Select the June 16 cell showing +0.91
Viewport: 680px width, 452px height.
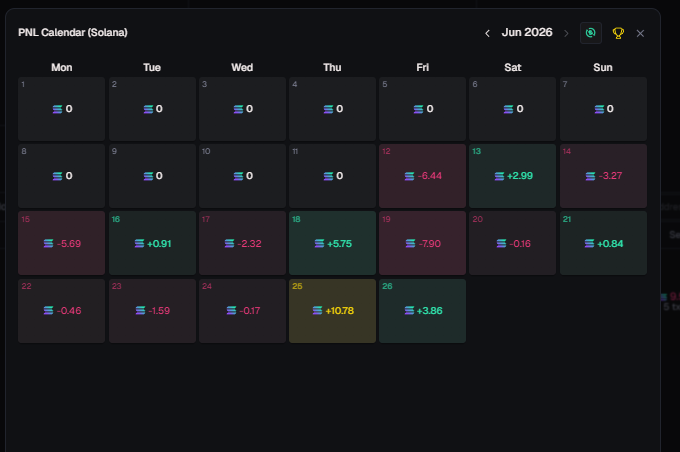[x=153, y=243]
